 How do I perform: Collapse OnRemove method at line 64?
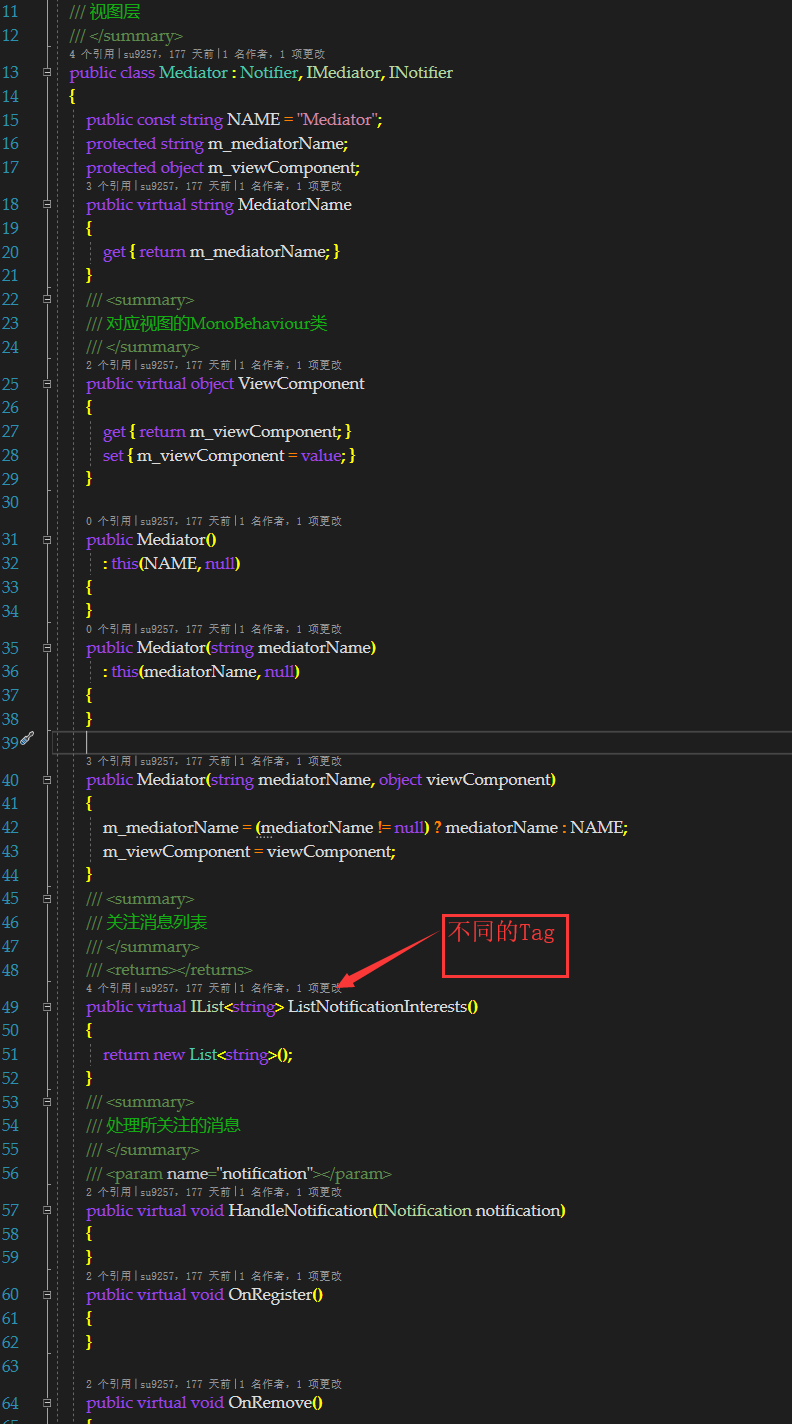point(47,1402)
